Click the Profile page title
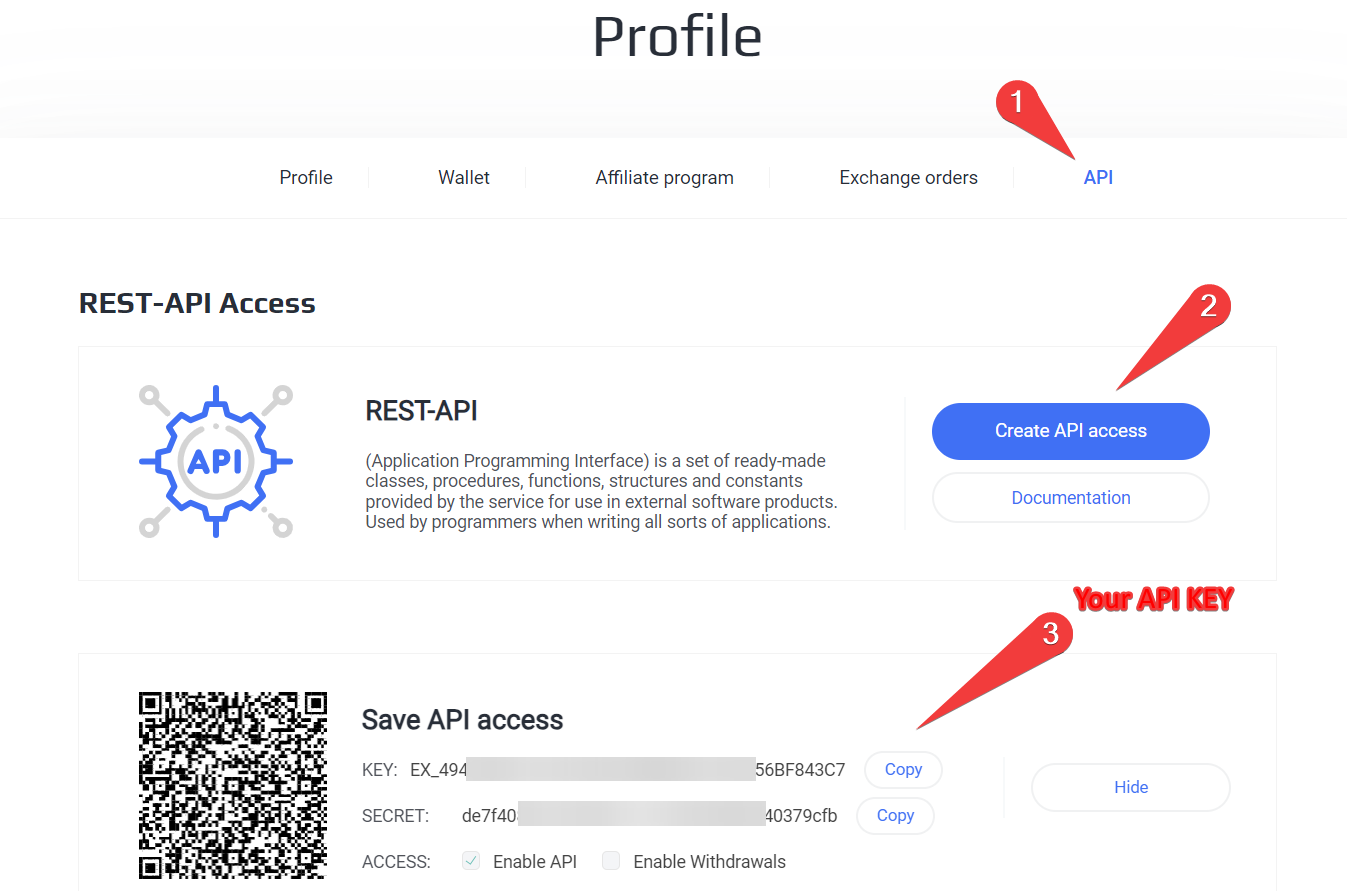Image resolution: width=1347 pixels, height=891 pixels. 677,37
